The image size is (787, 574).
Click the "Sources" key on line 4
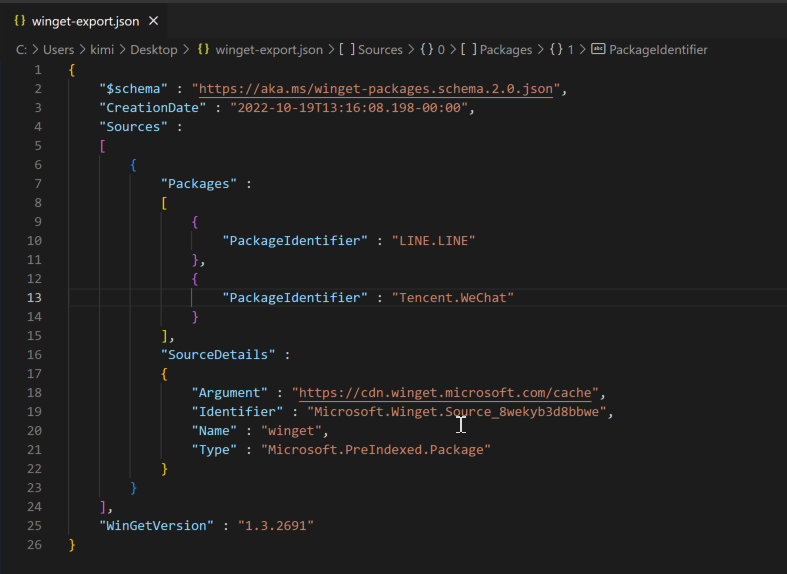pyautogui.click(x=133, y=127)
